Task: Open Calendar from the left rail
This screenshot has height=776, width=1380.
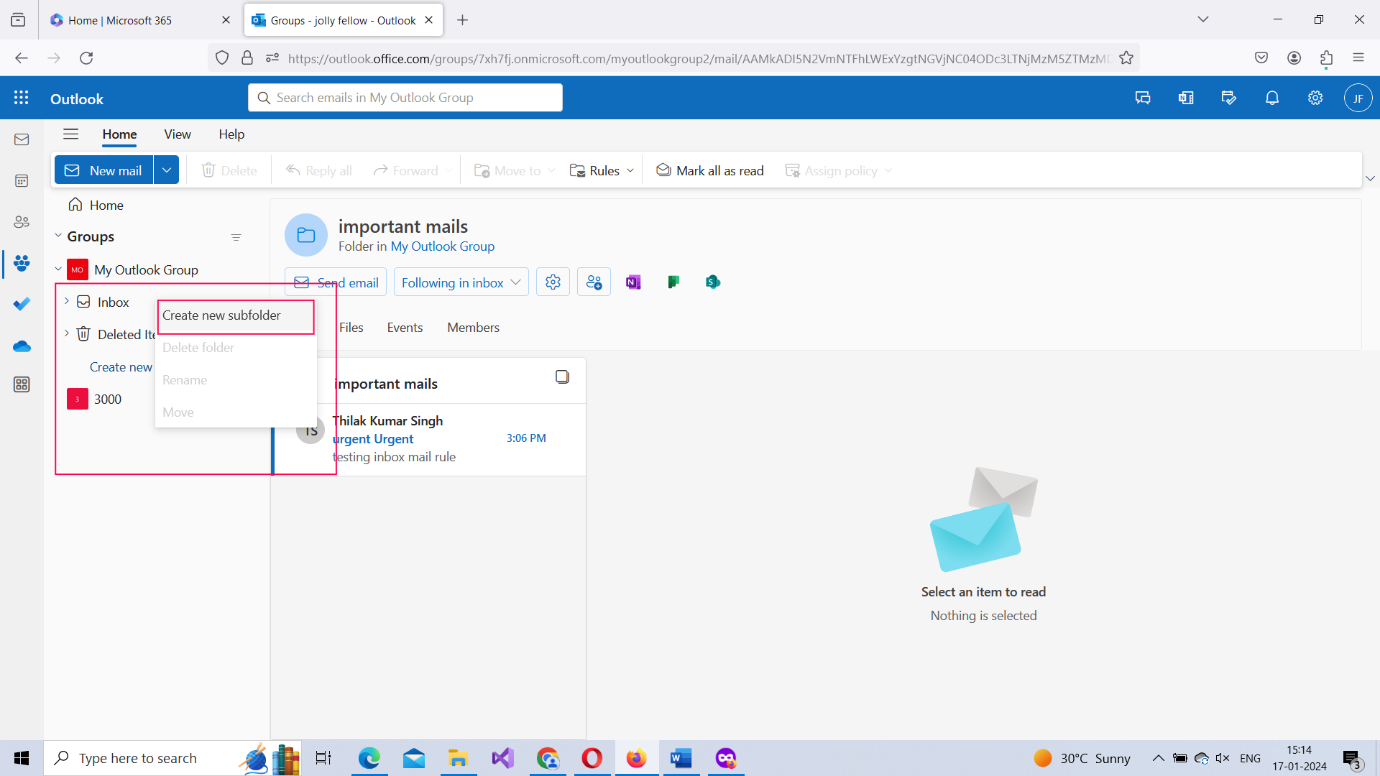Action: tap(21, 181)
